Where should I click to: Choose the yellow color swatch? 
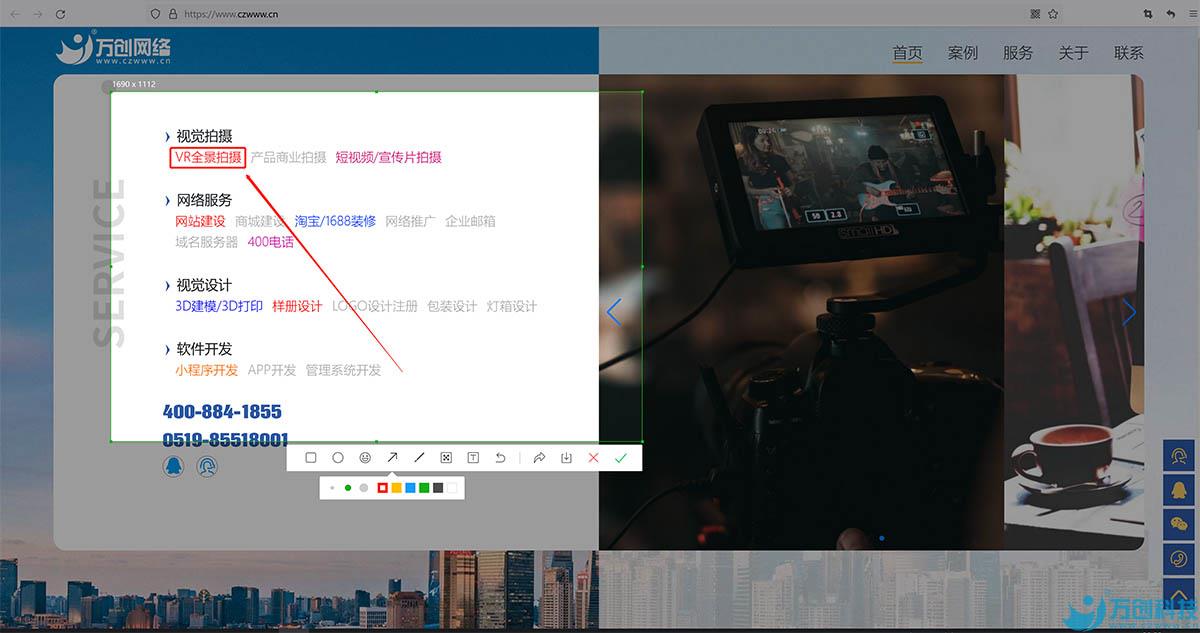click(396, 488)
